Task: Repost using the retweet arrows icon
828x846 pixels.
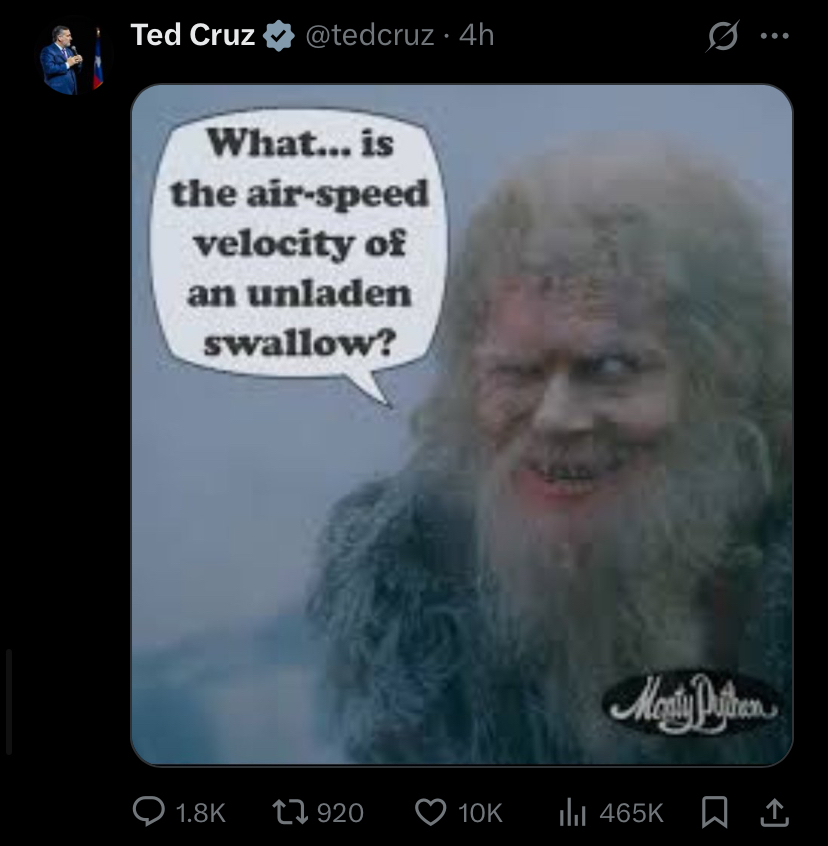Action: pos(290,813)
